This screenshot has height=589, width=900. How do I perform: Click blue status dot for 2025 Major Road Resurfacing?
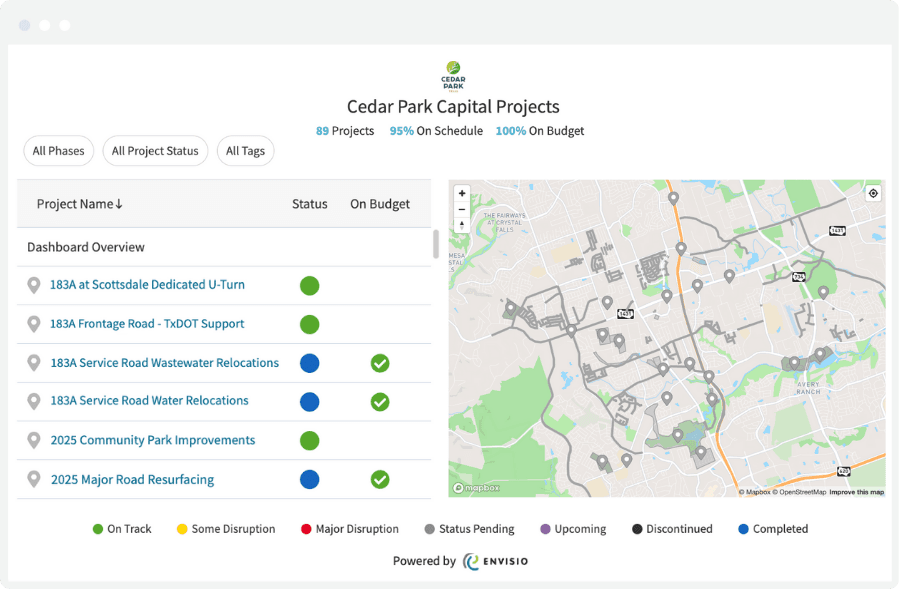coord(309,479)
